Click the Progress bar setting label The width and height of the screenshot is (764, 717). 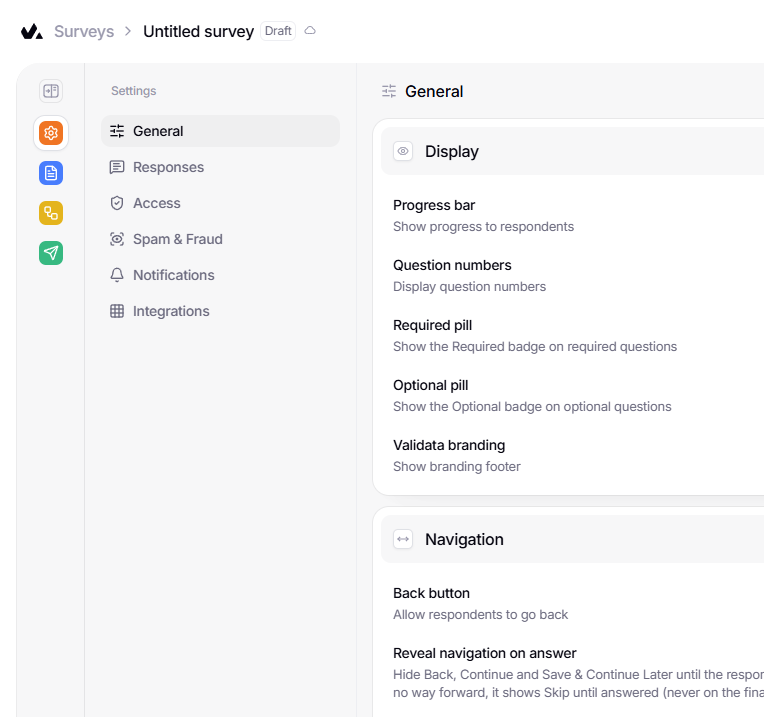(x=434, y=206)
